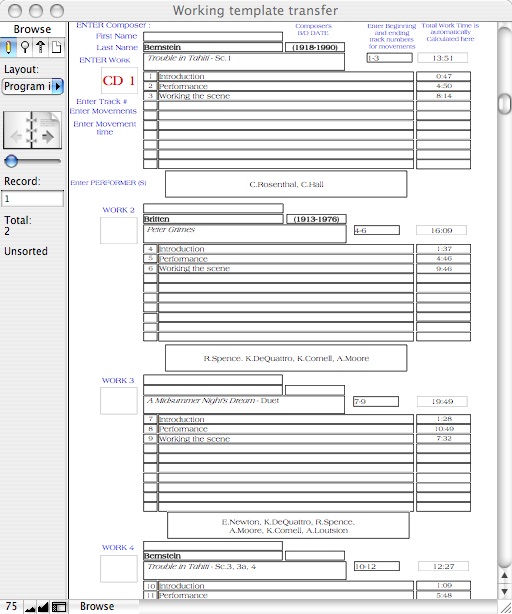This screenshot has height=614, width=512.
Task: Click the work title Trouble in Tahiti Sc.1
Action: [x=244, y=62]
